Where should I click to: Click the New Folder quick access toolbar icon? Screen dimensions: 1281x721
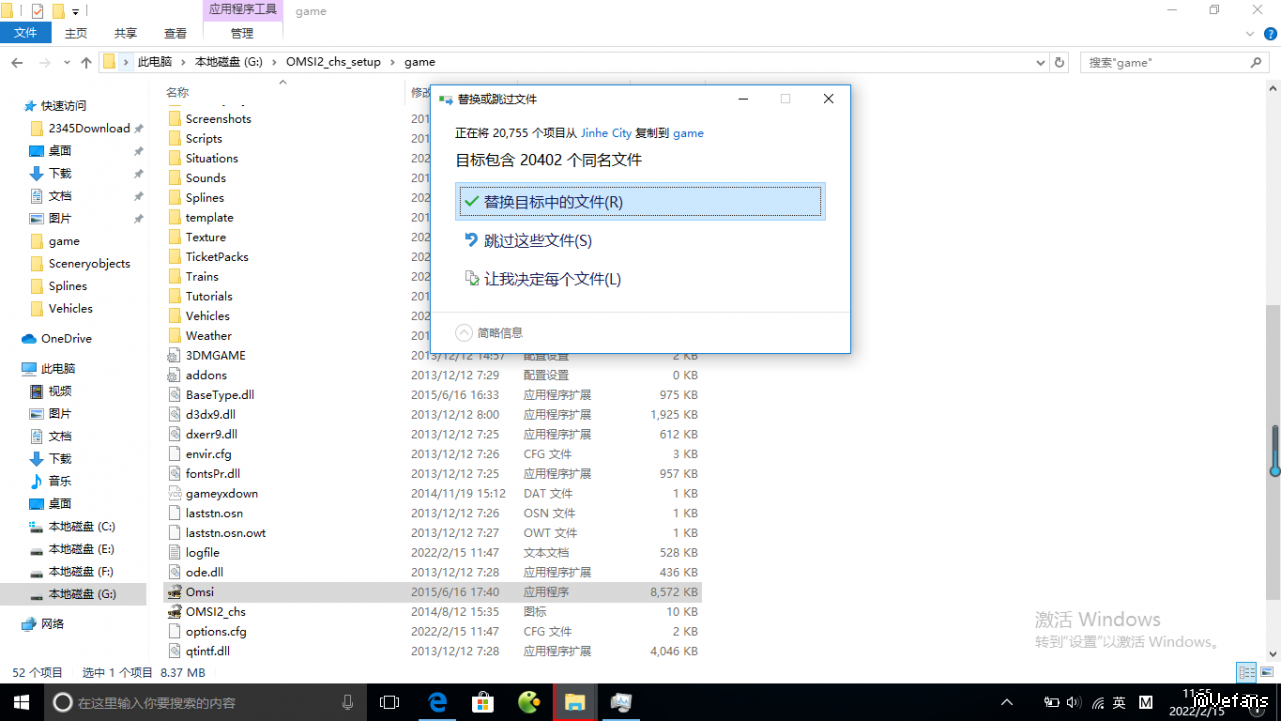58,11
